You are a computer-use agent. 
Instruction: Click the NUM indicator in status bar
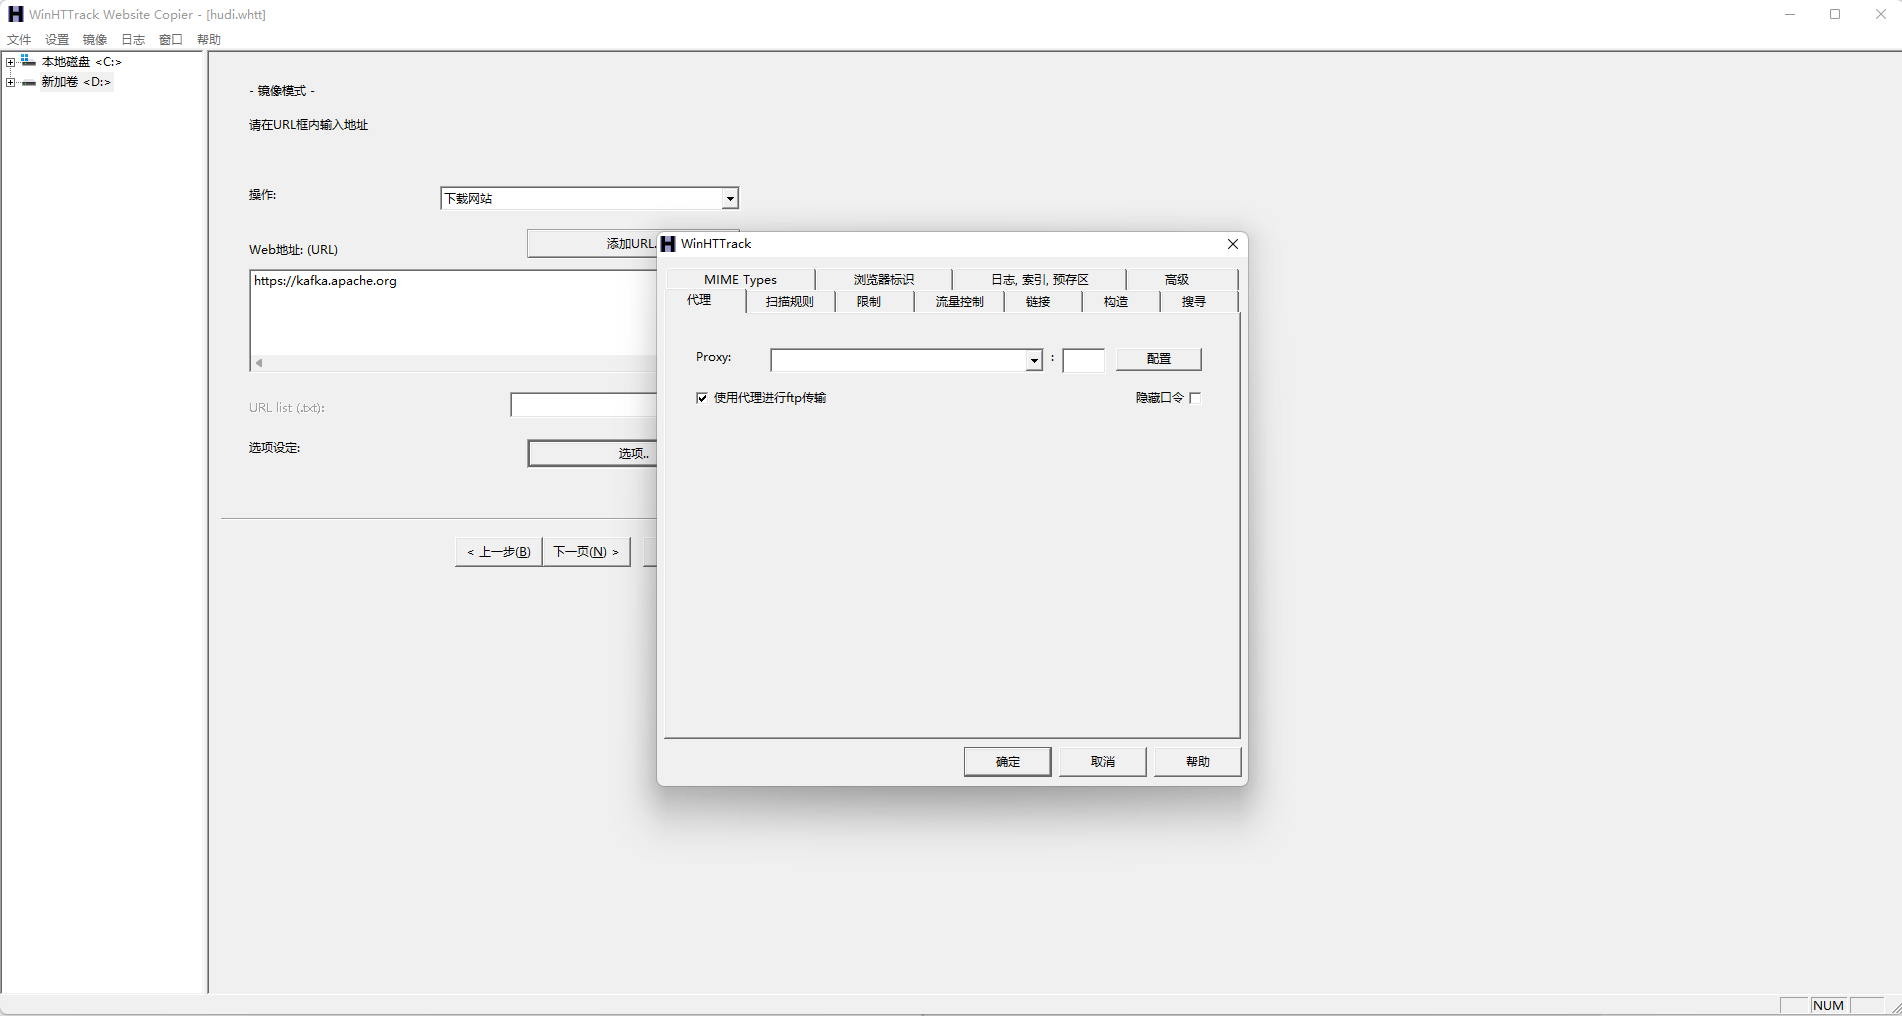click(1828, 1006)
